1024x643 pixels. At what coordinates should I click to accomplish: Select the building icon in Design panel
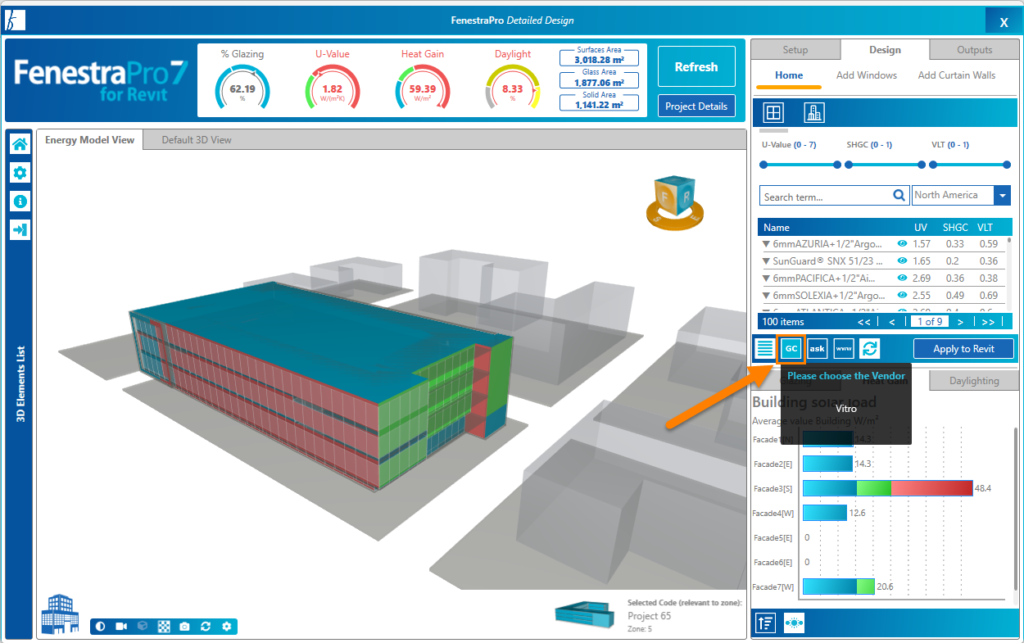(x=814, y=112)
